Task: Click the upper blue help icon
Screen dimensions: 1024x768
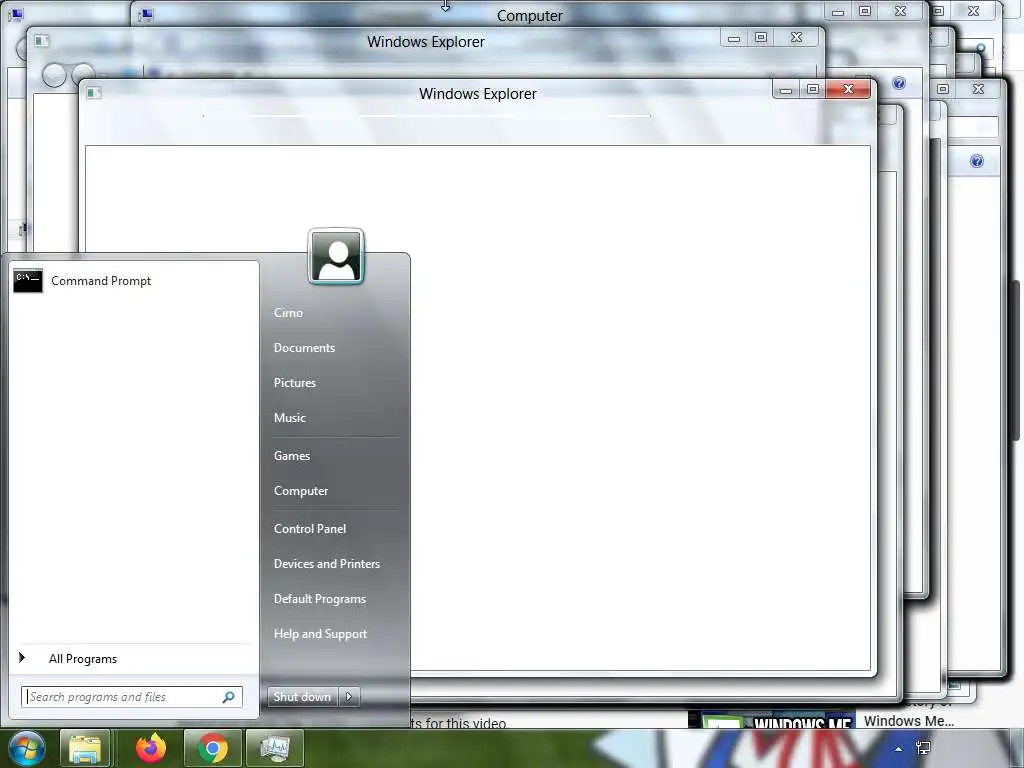Action: point(899,83)
